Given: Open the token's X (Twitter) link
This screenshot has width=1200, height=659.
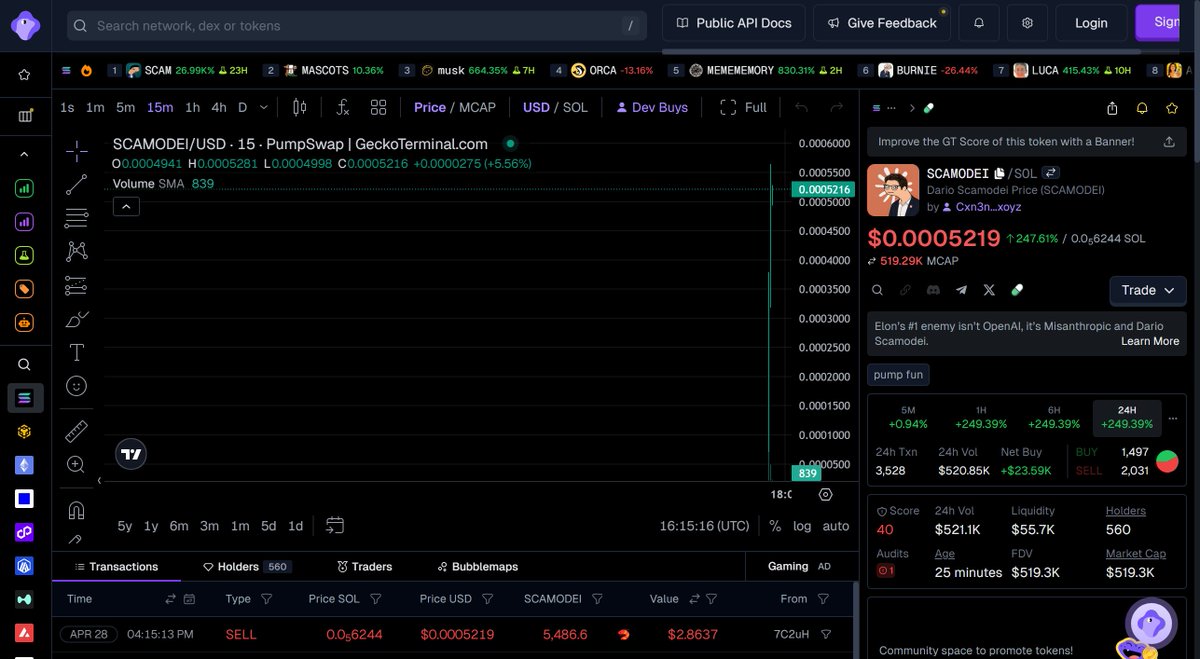Looking at the screenshot, I should tap(989, 290).
